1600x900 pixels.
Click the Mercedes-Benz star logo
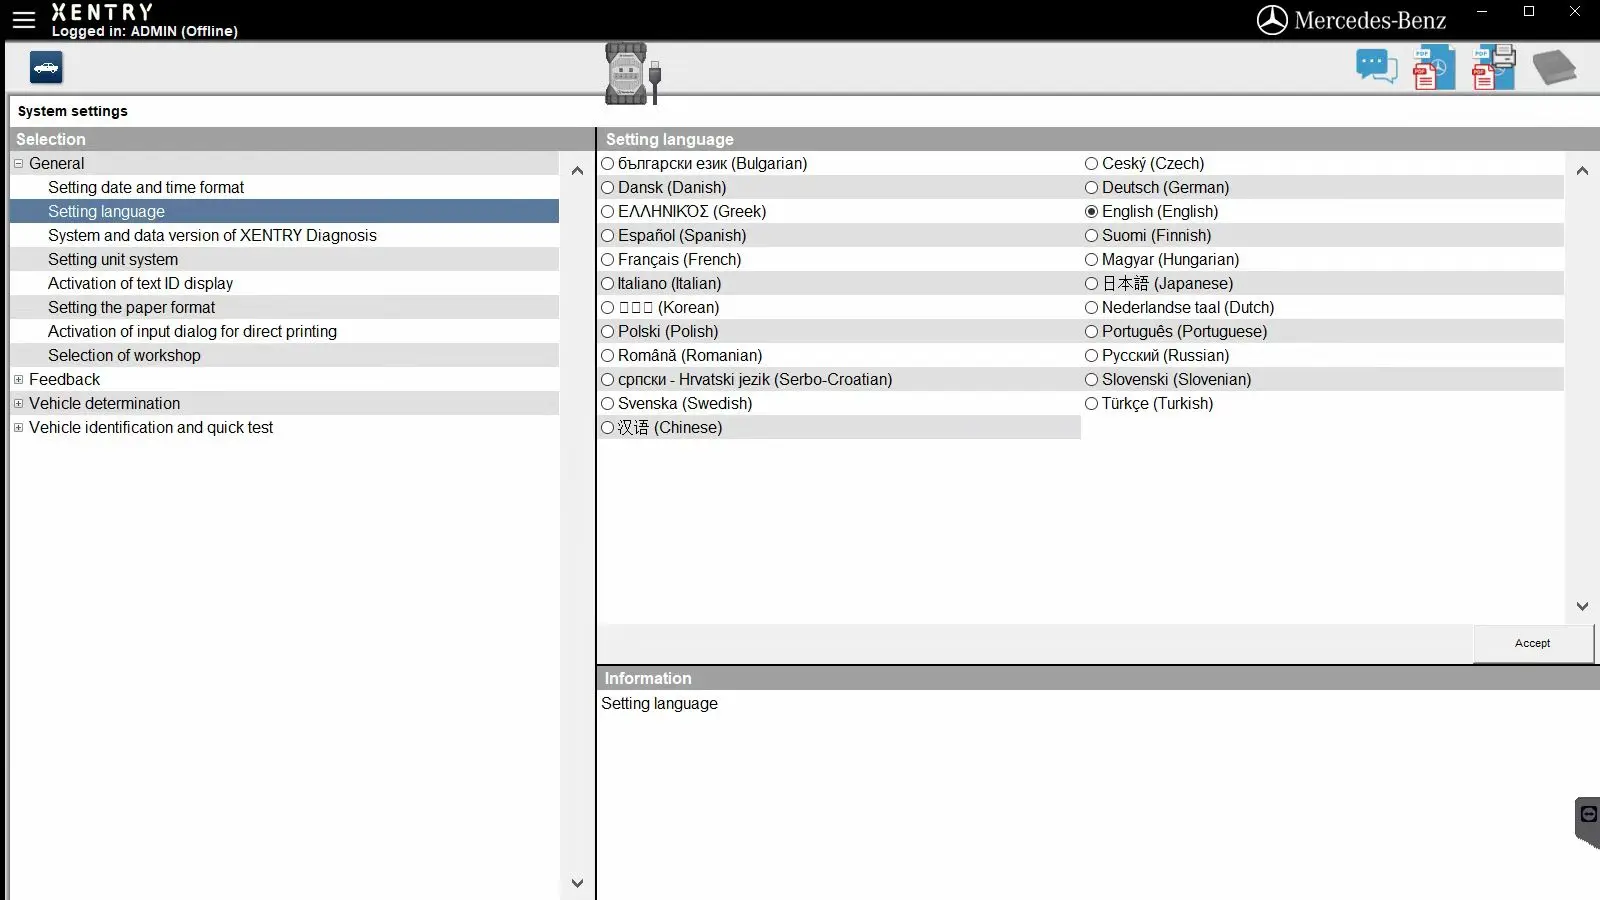[x=1272, y=20]
